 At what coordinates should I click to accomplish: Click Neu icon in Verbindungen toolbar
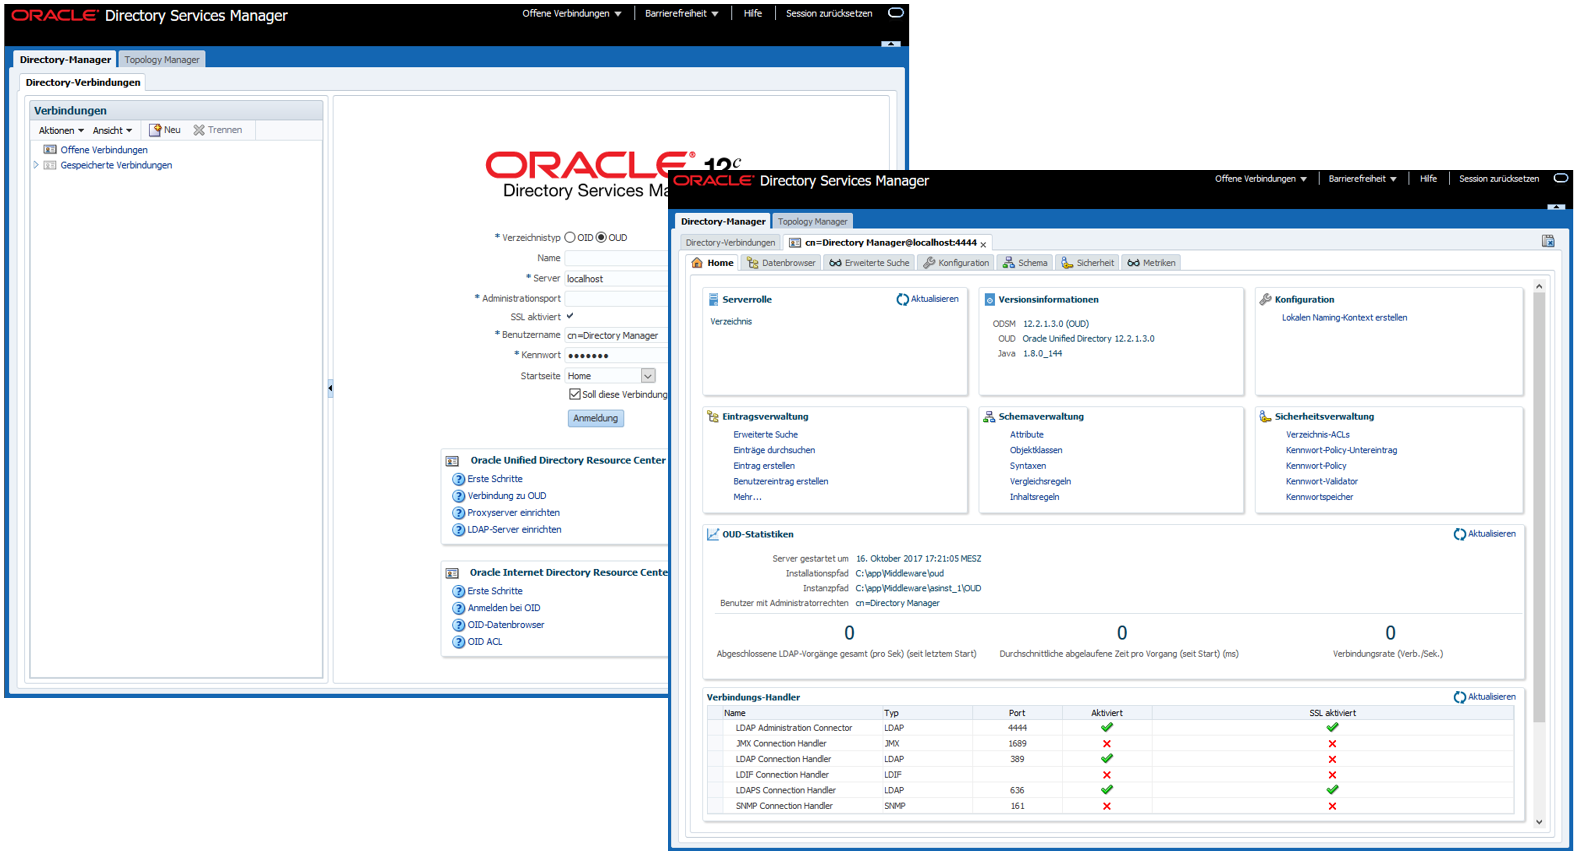tap(155, 130)
